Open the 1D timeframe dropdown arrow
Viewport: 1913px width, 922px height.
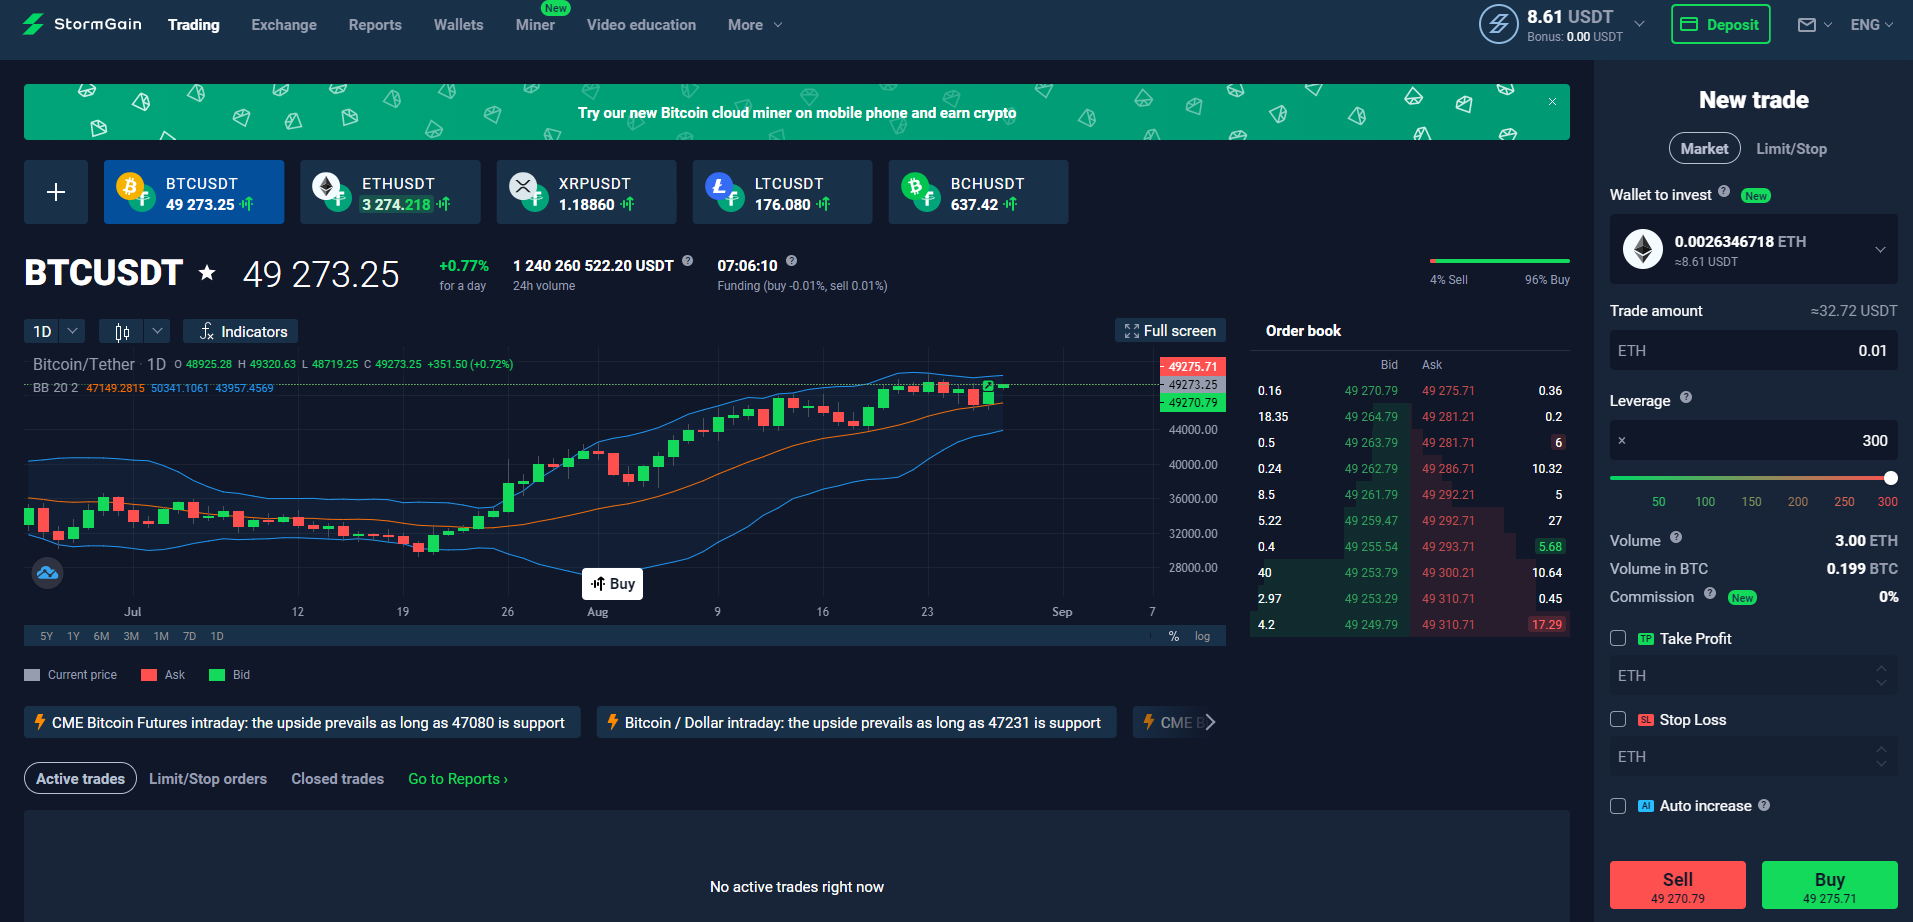click(x=72, y=331)
